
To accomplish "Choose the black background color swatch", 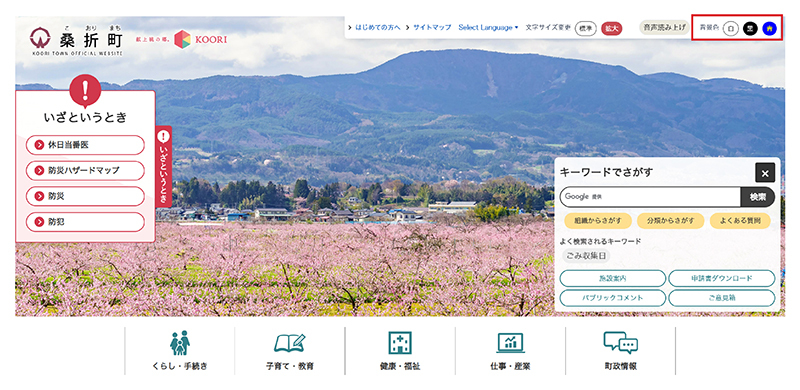I will click(x=750, y=29).
